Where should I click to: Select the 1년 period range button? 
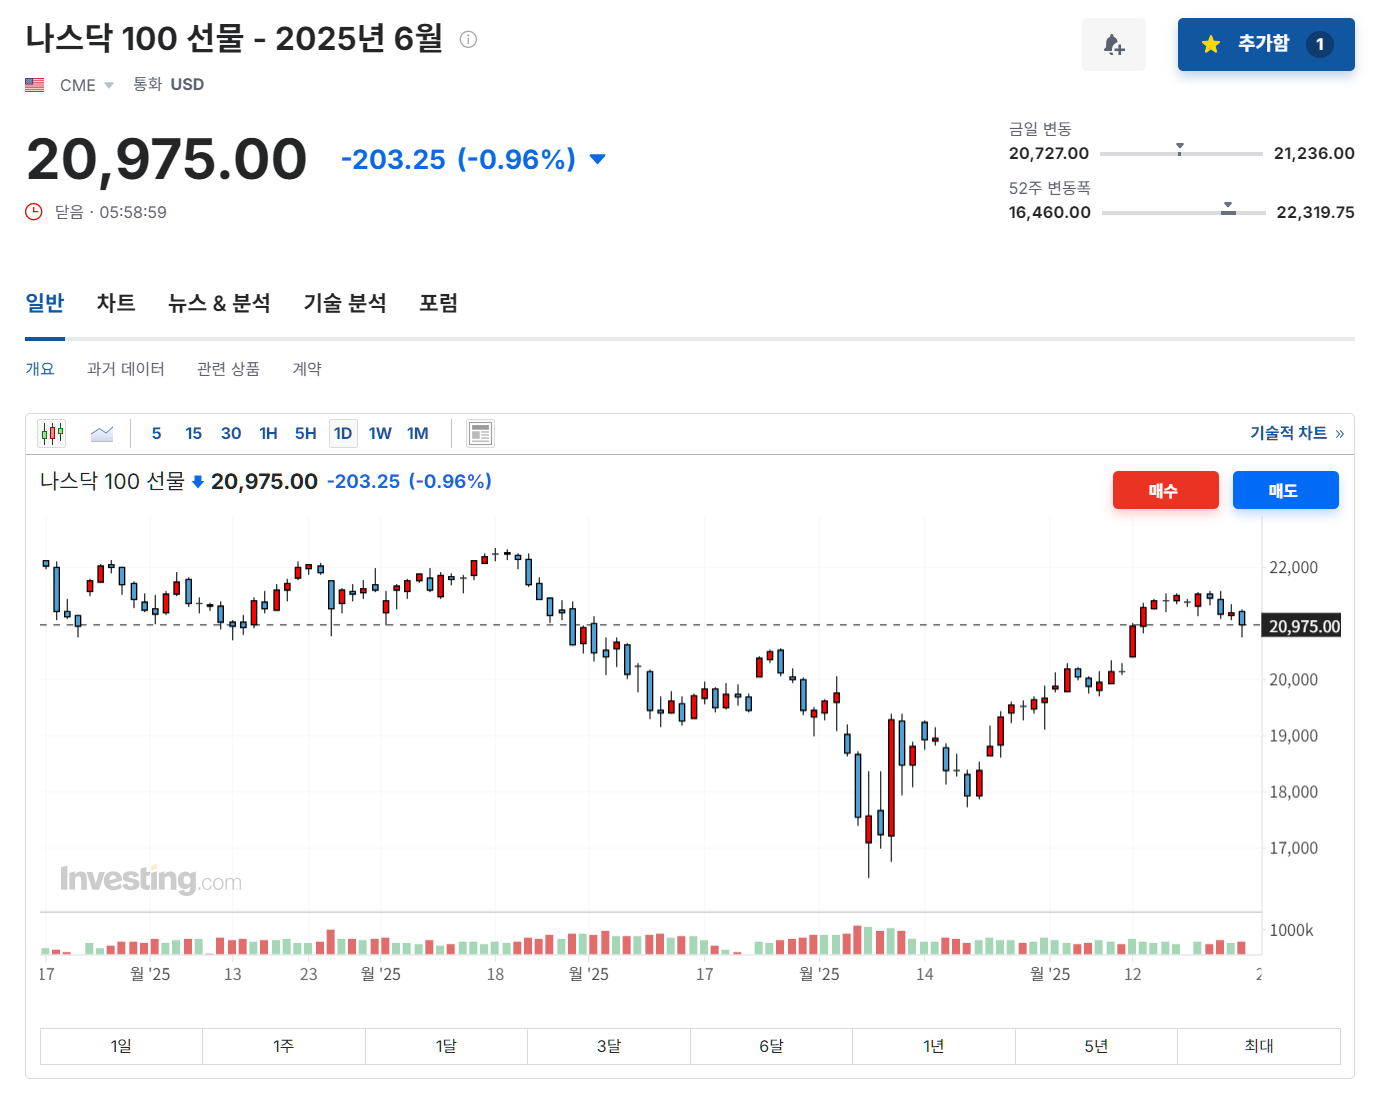click(x=933, y=1046)
